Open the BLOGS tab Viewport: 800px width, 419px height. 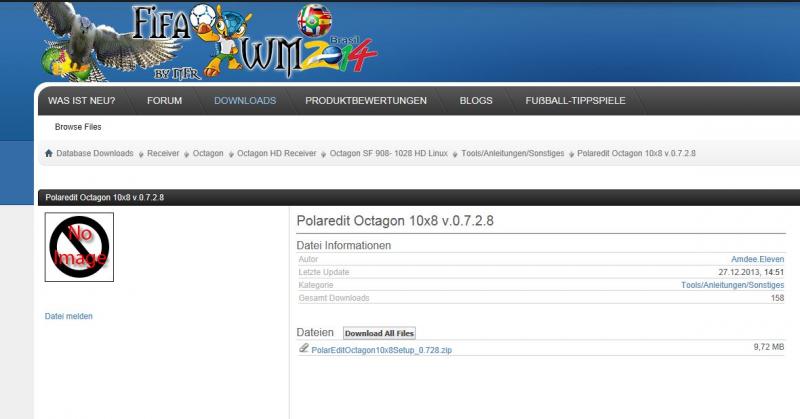(476, 101)
